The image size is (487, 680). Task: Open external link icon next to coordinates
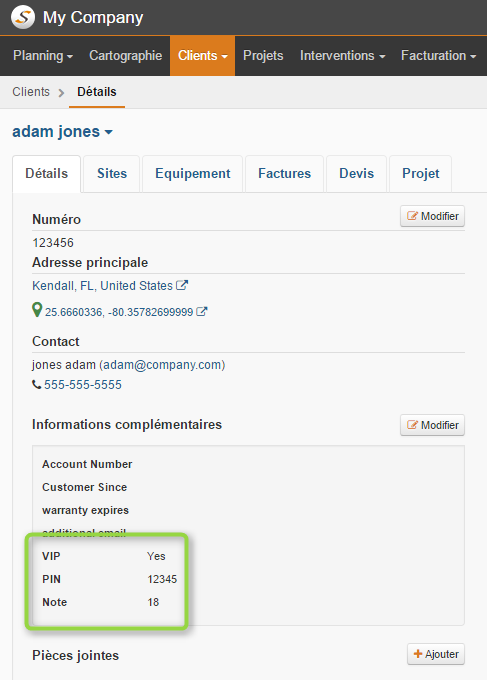(x=202, y=311)
